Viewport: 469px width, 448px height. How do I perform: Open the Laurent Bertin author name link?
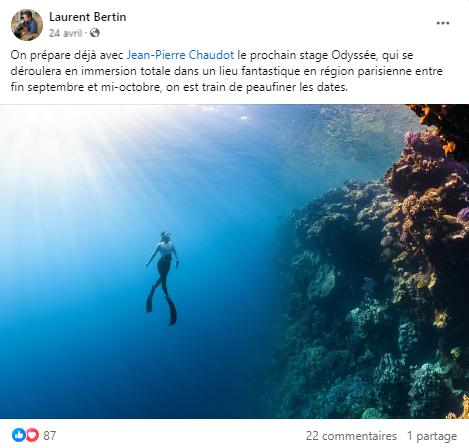pyautogui.click(x=88, y=17)
